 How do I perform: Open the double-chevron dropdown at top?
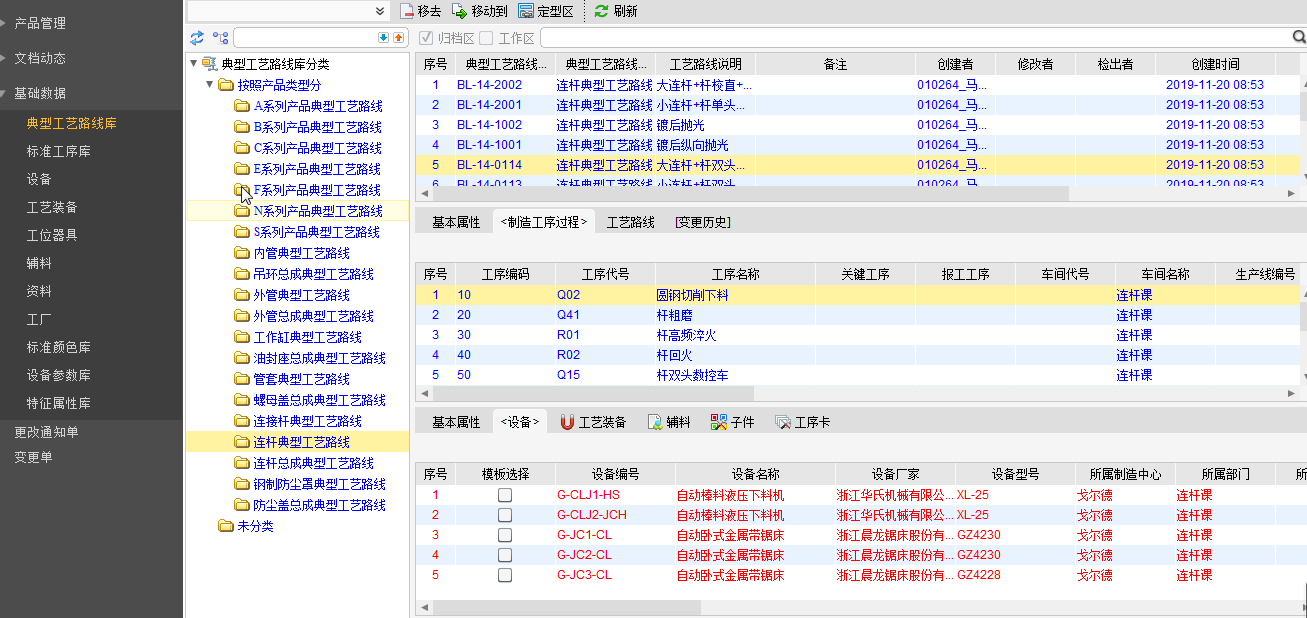380,11
